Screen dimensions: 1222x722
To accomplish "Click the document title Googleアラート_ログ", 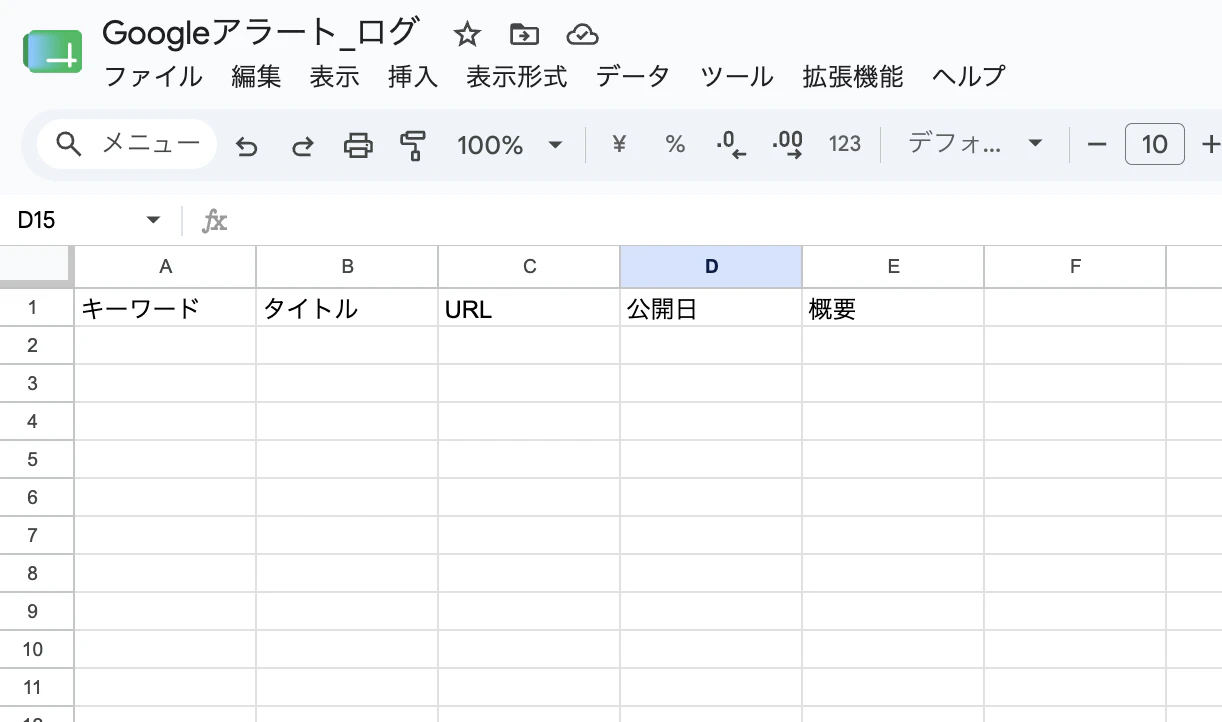I will pos(259,33).
